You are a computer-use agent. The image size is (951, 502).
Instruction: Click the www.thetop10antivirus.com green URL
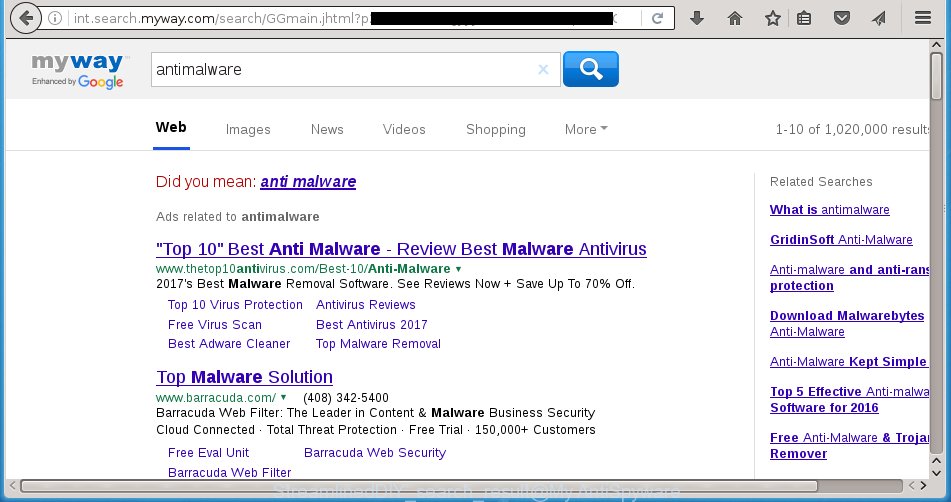[303, 269]
